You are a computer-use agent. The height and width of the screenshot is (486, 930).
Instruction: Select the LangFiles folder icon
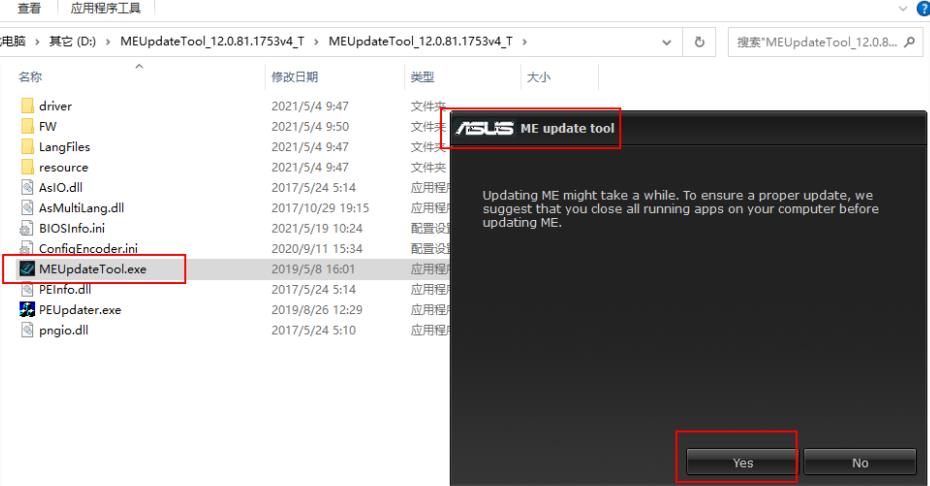tap(27, 147)
